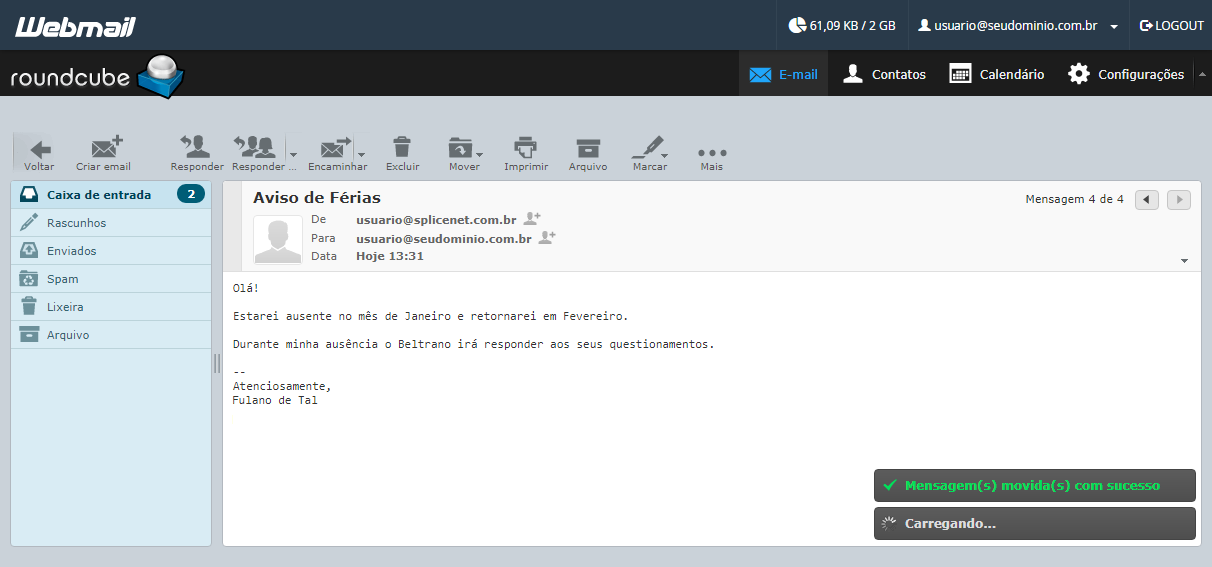Go to the next message arrow
The width and height of the screenshot is (1212, 567).
pos(1179,200)
